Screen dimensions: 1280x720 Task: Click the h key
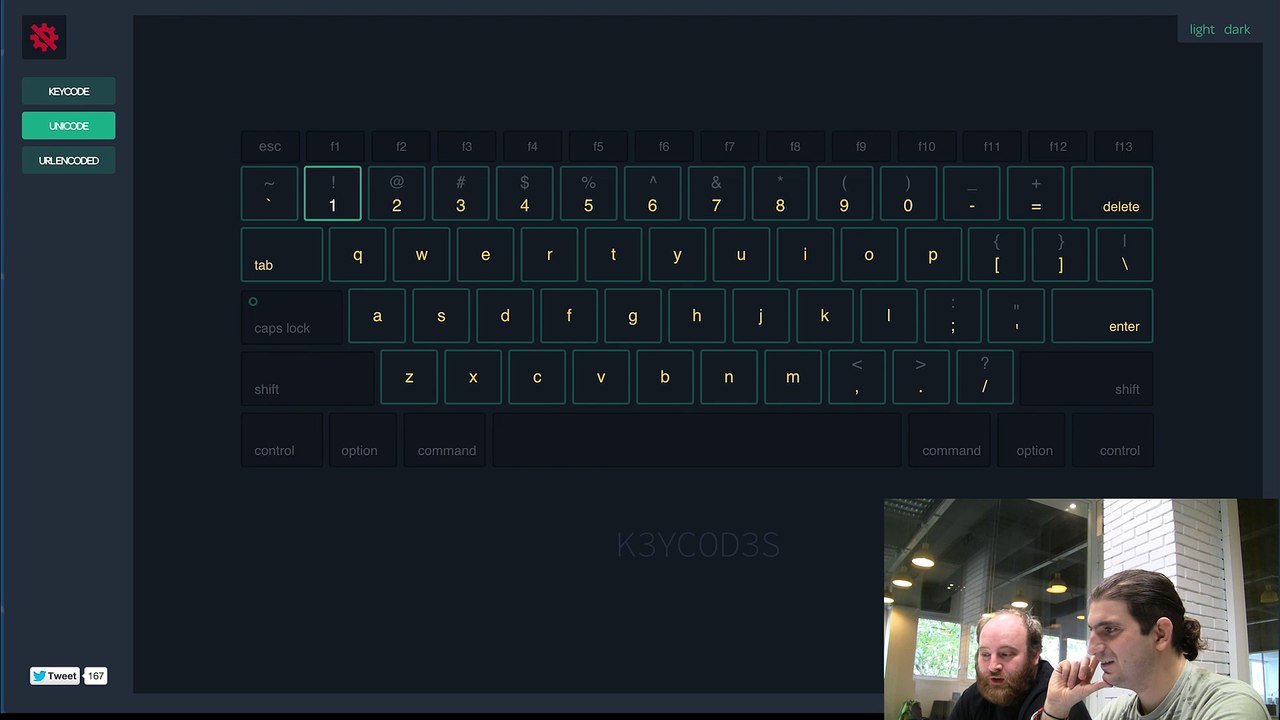coord(697,316)
